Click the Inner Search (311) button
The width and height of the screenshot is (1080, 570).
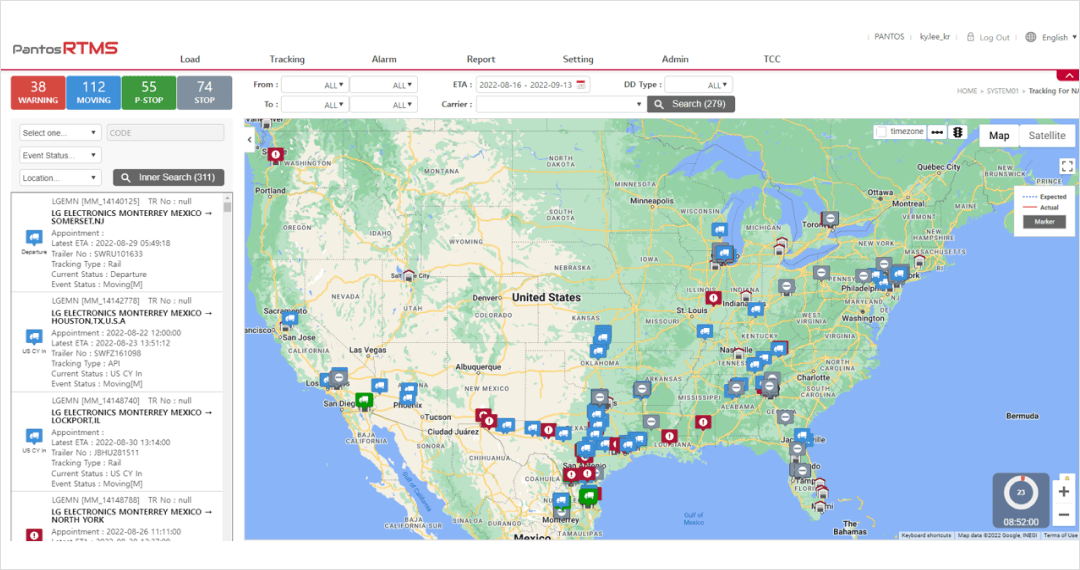pyautogui.click(x=169, y=178)
